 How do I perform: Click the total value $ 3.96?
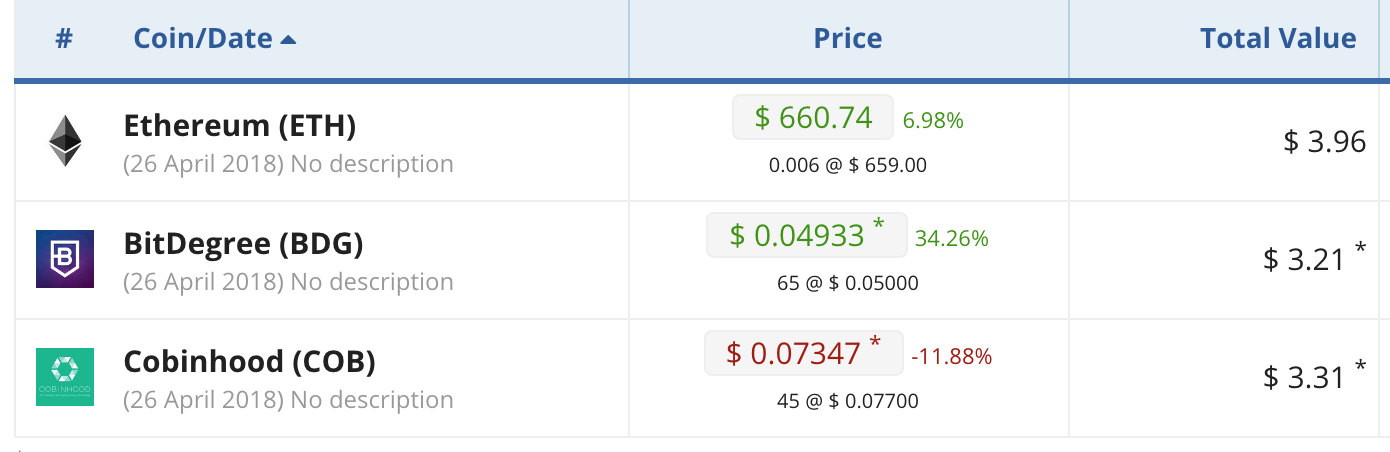click(1325, 141)
